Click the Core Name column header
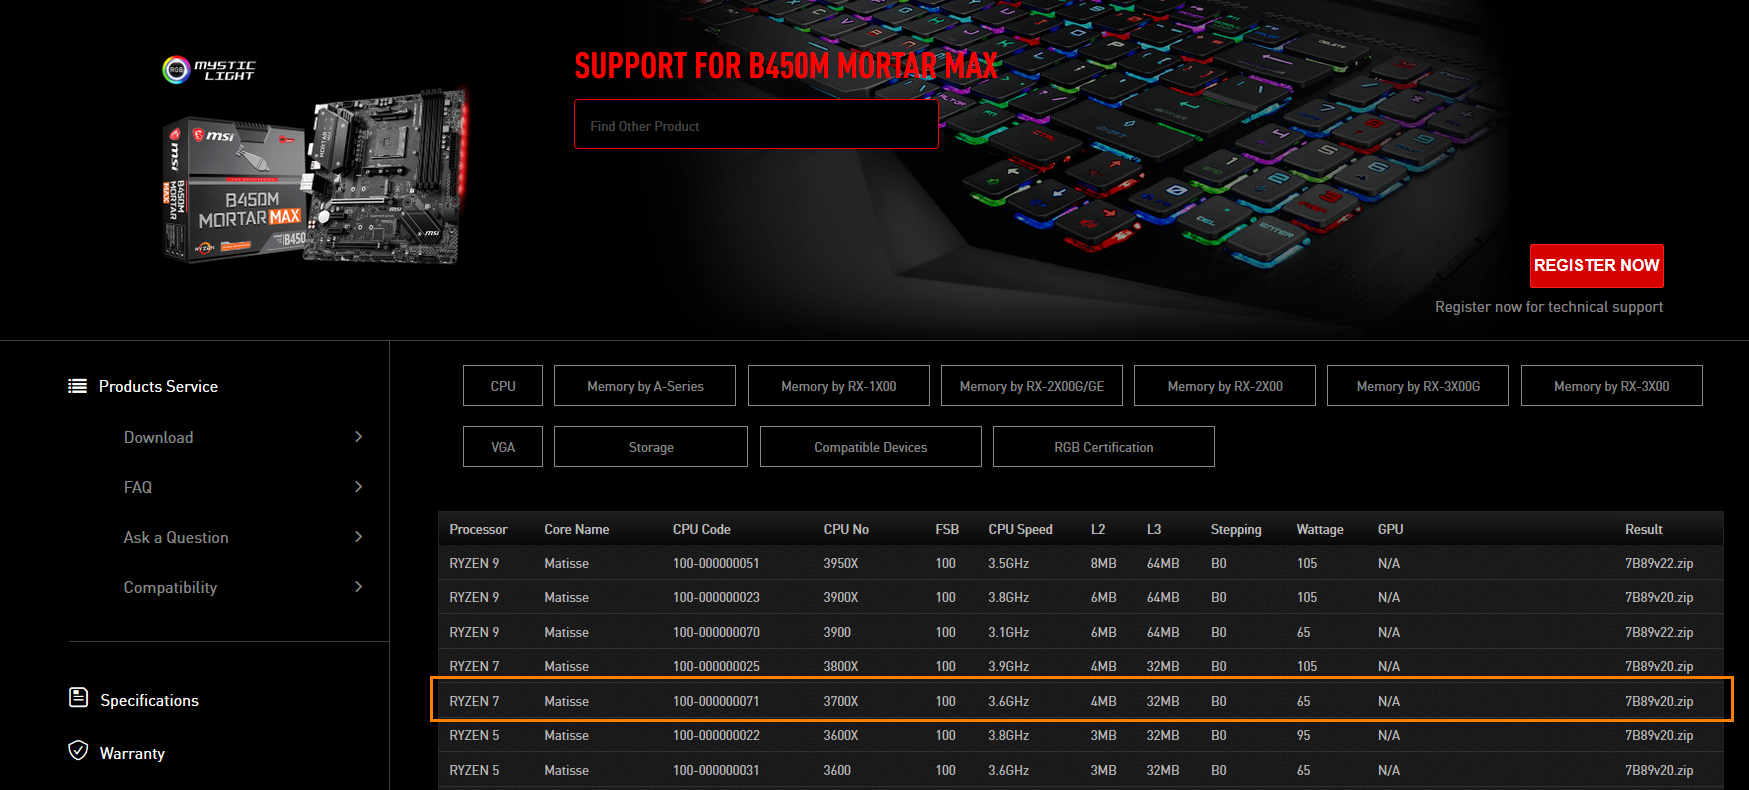This screenshot has height=790, width=1749. click(576, 529)
